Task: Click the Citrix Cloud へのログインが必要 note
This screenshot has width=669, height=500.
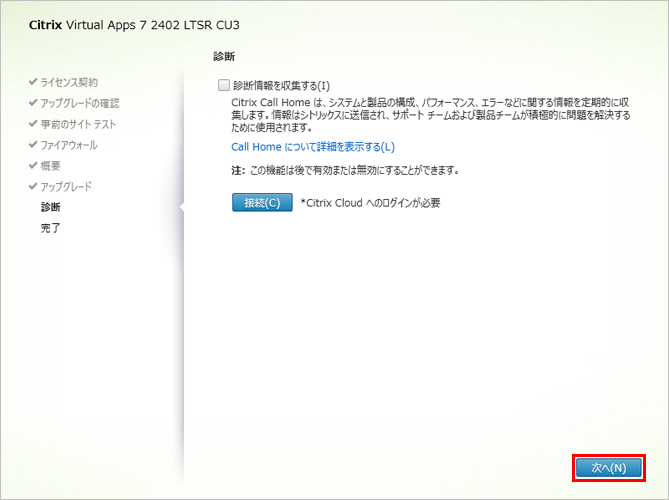Action: tap(370, 203)
